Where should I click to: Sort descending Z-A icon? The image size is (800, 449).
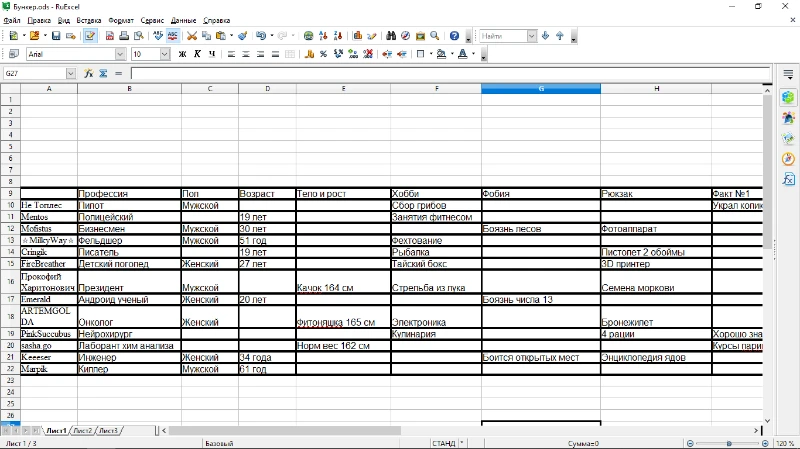338,36
